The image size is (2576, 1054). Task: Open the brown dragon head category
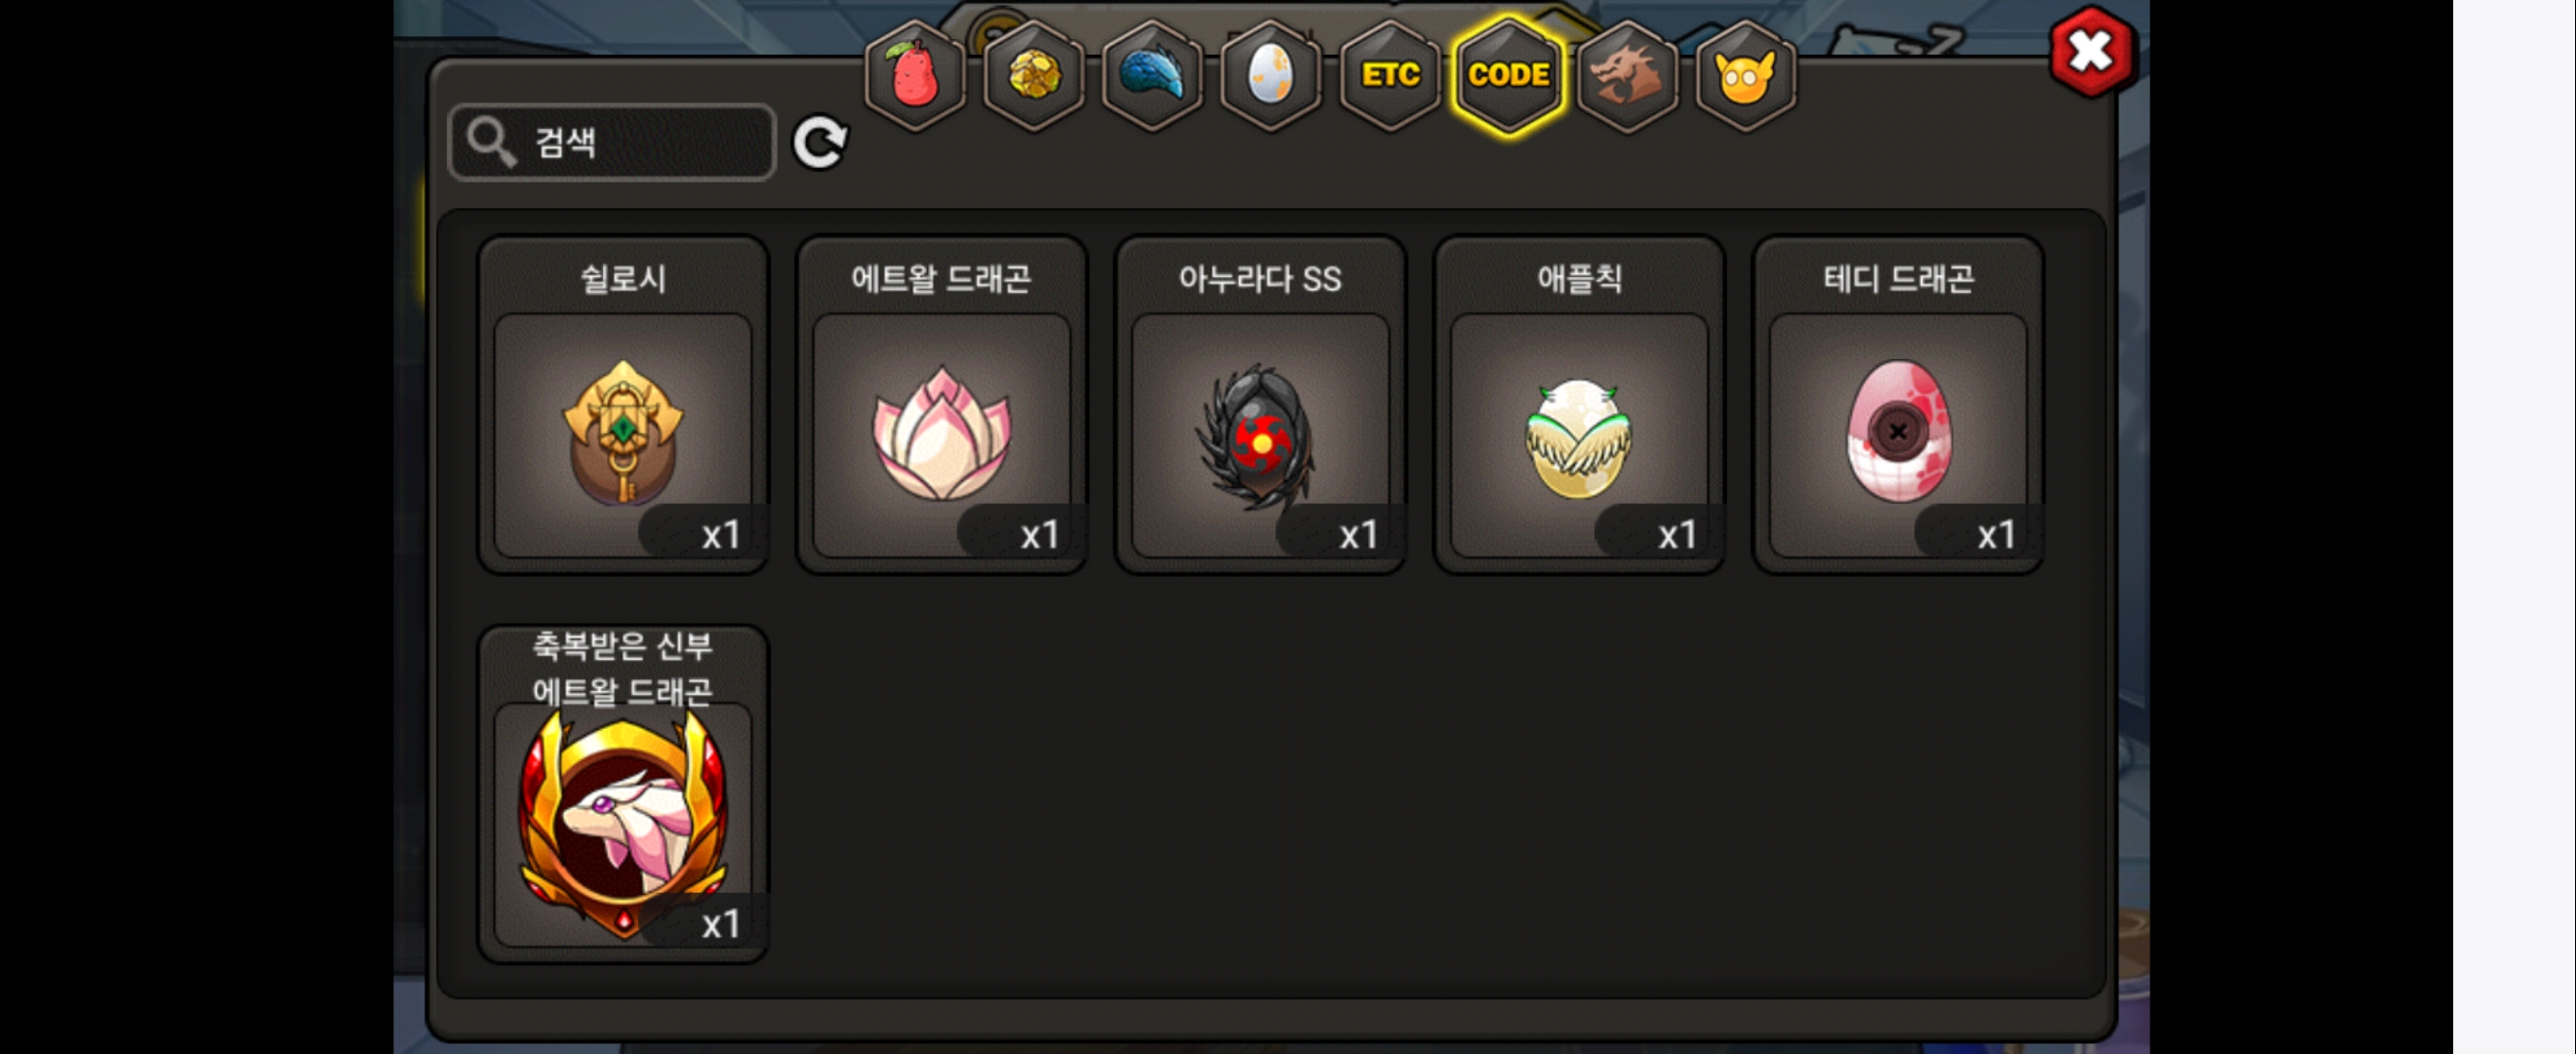(1627, 75)
